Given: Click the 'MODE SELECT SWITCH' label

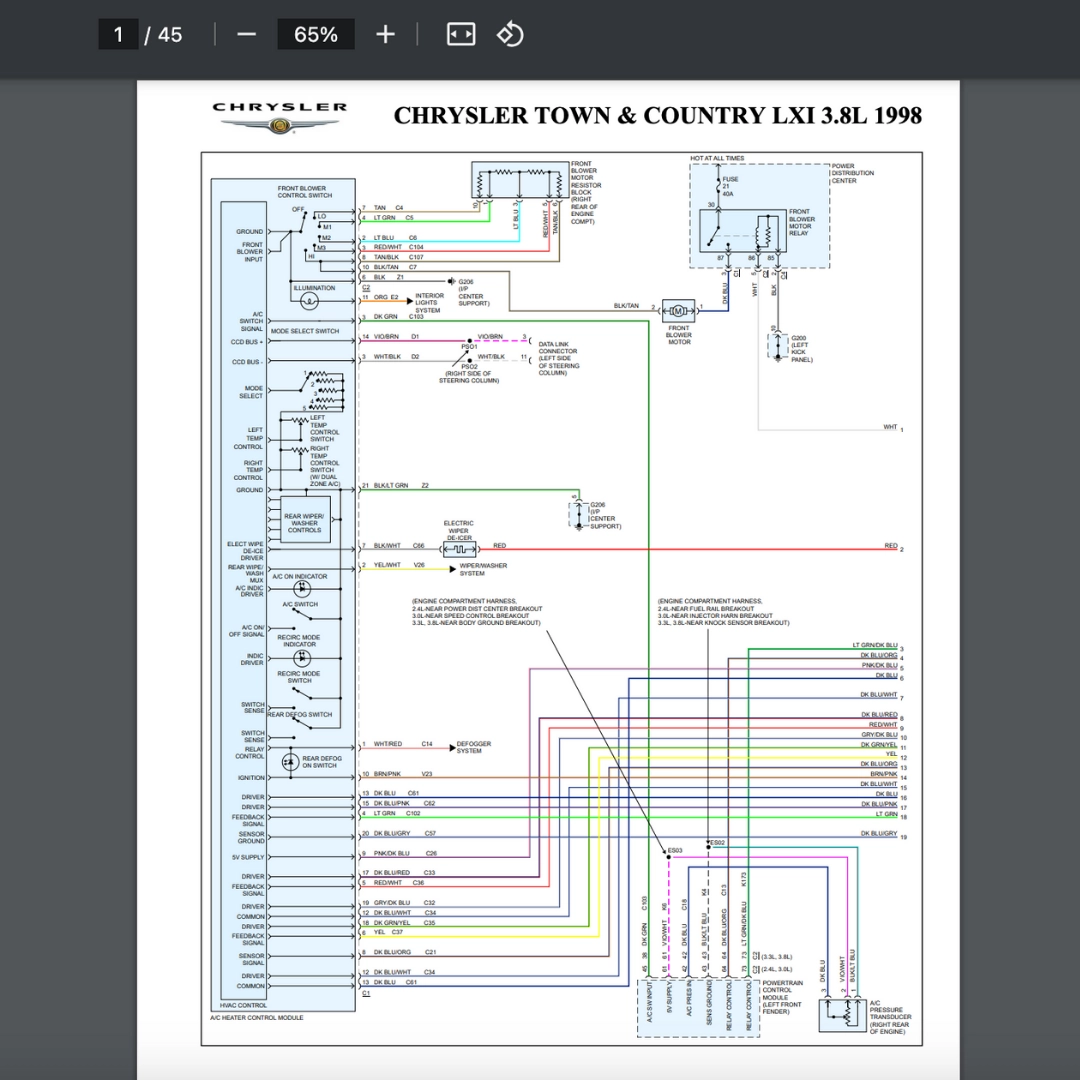Looking at the screenshot, I should 304,331.
